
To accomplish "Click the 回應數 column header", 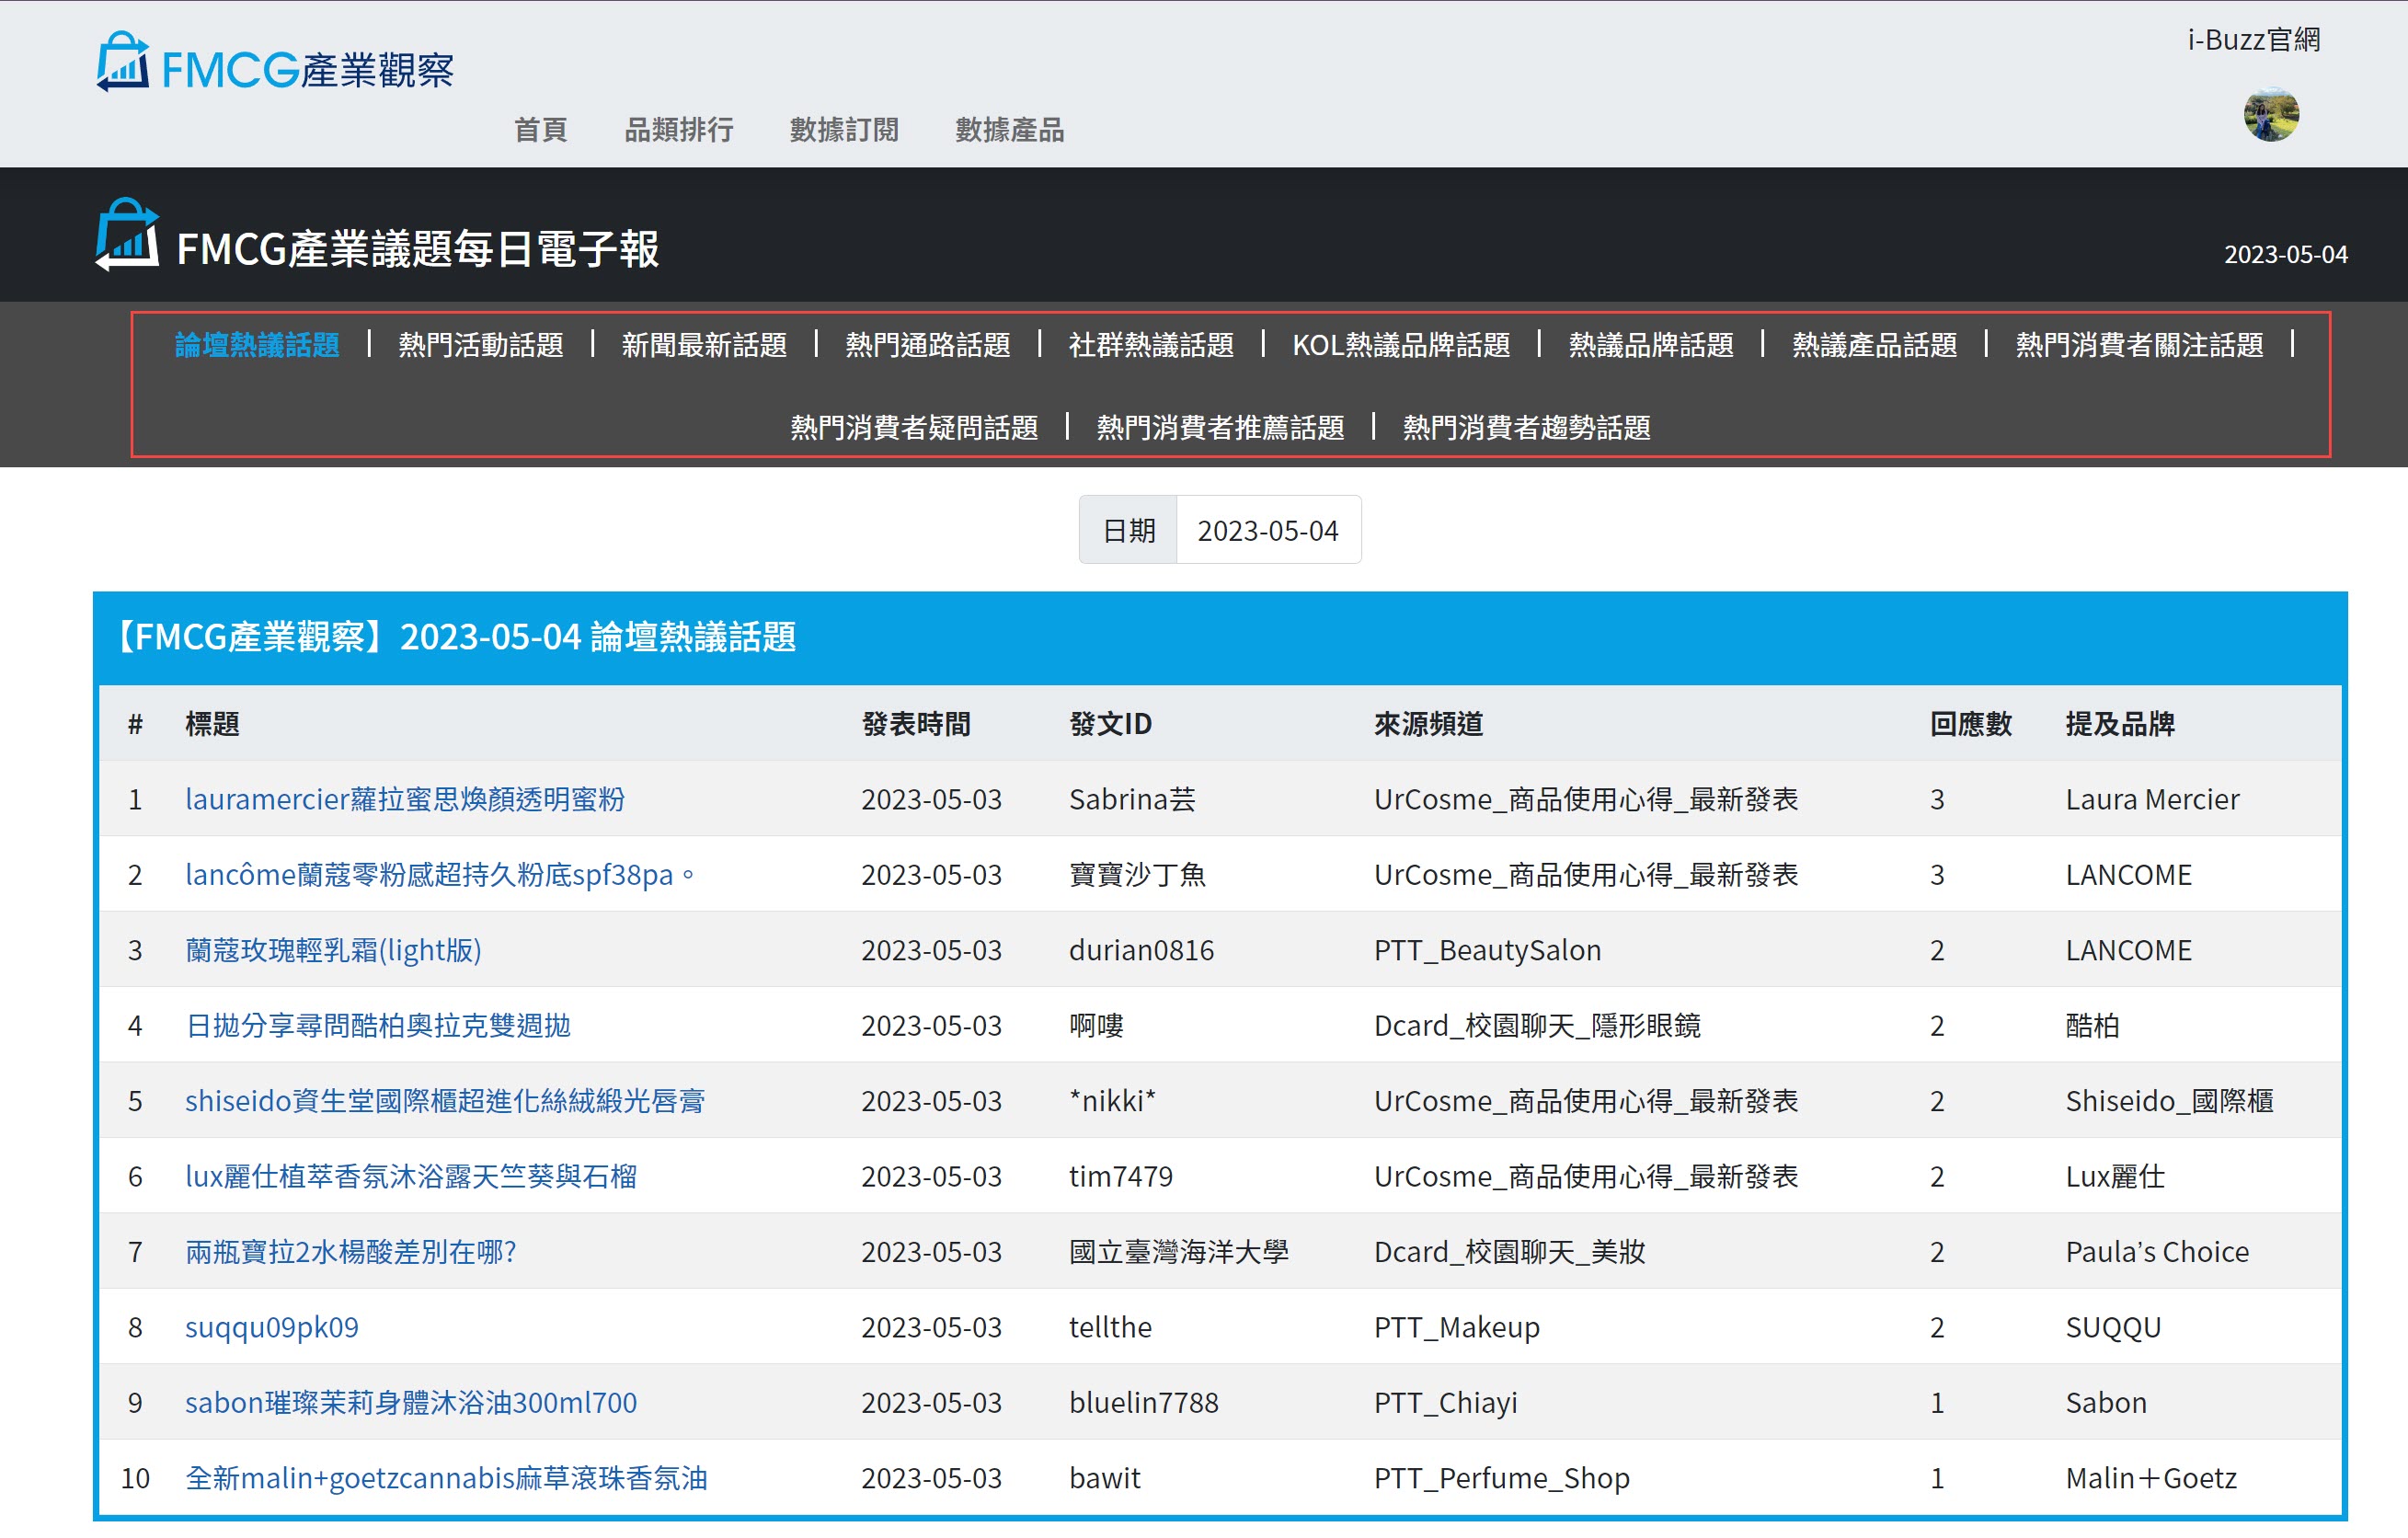I will tap(1970, 724).
